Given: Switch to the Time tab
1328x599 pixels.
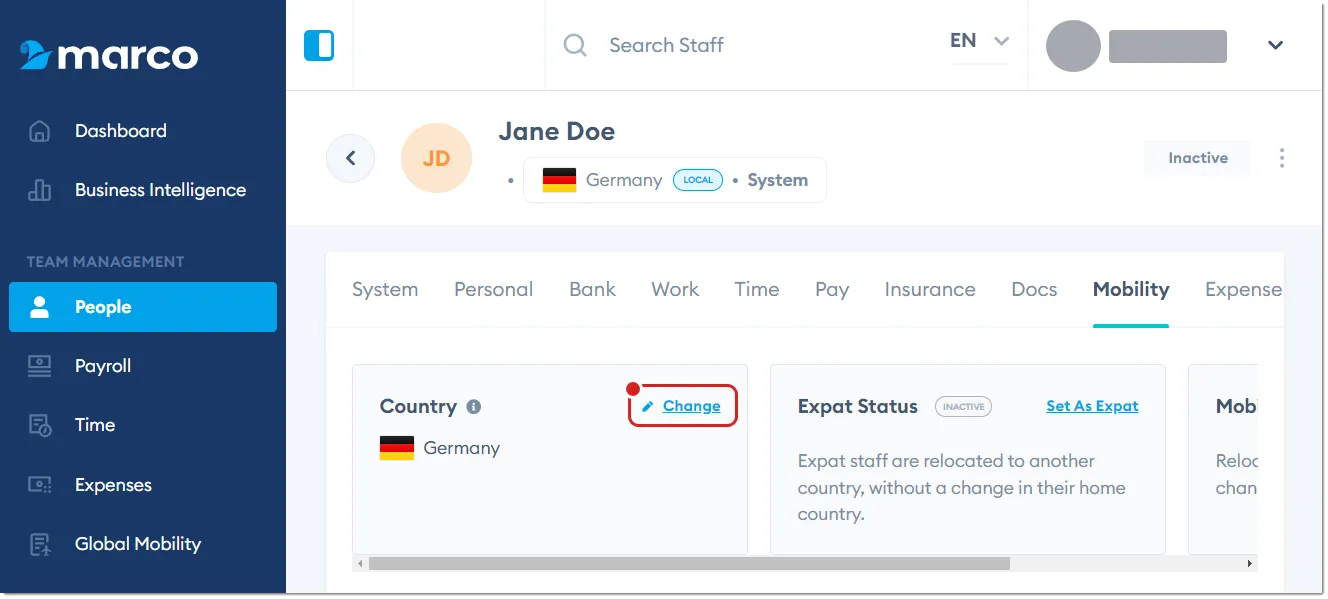Looking at the screenshot, I should (757, 290).
